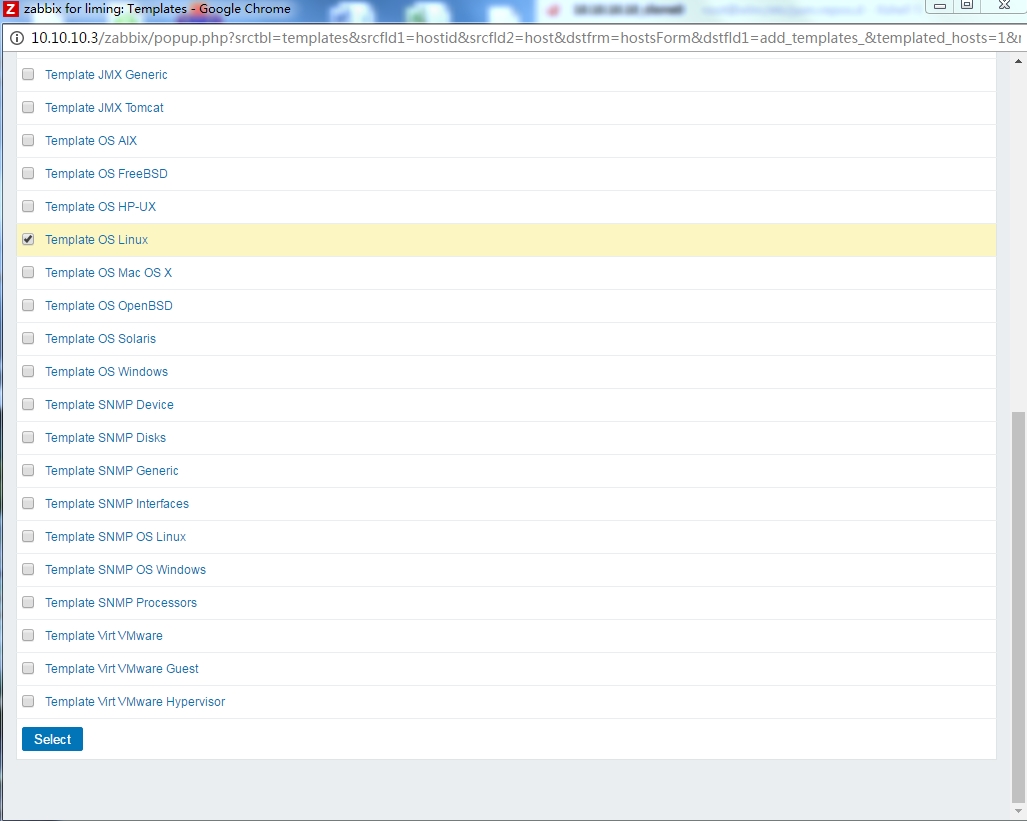Open the Template JMX Generic link

point(106,75)
